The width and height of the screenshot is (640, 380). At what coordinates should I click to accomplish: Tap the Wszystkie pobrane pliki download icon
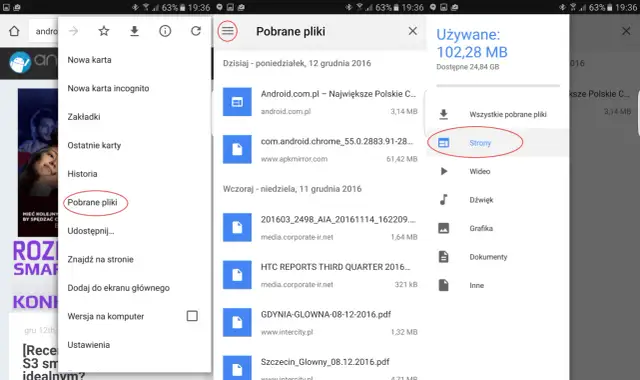(444, 114)
